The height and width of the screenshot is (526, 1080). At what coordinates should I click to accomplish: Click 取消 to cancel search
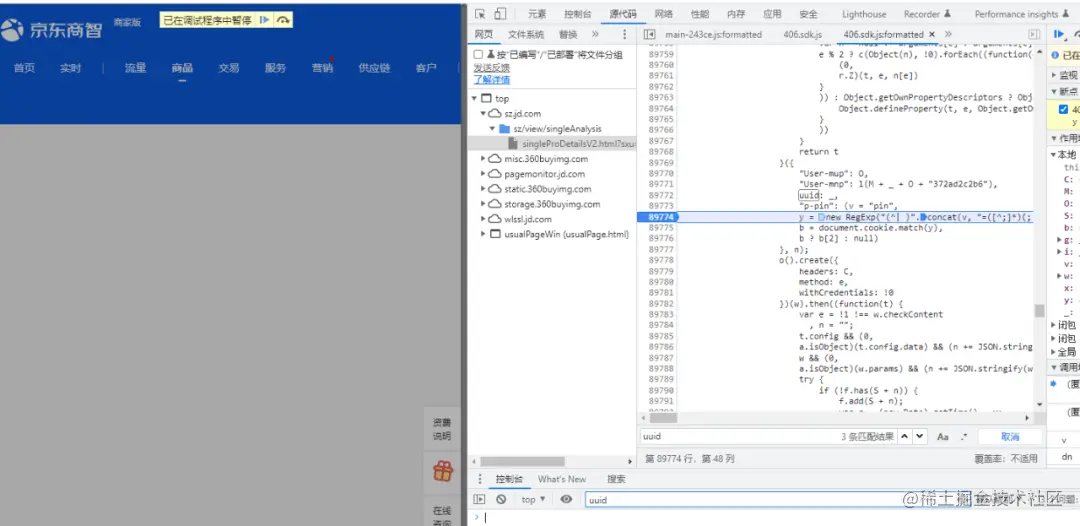tap(1010, 436)
